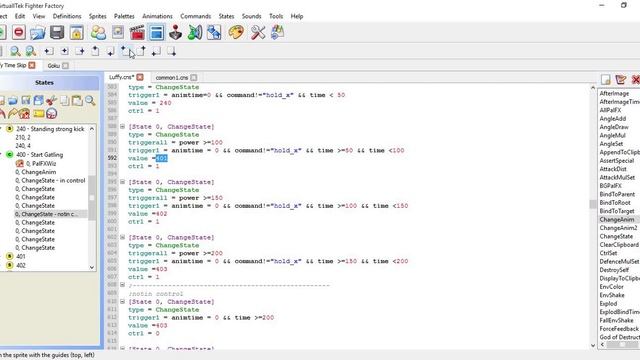The height and width of the screenshot is (360, 640).
Task: Select the 0, PalFXWiz controller
Action: coord(41,163)
